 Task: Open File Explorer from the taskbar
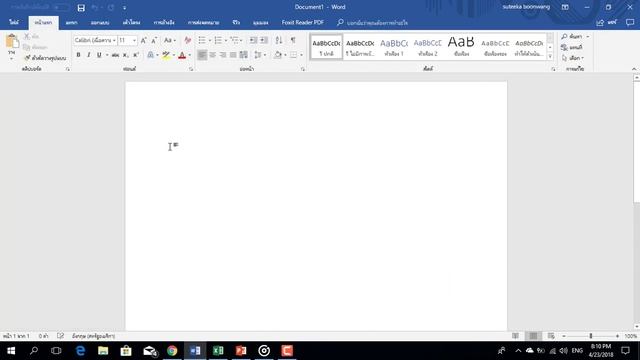(x=103, y=351)
